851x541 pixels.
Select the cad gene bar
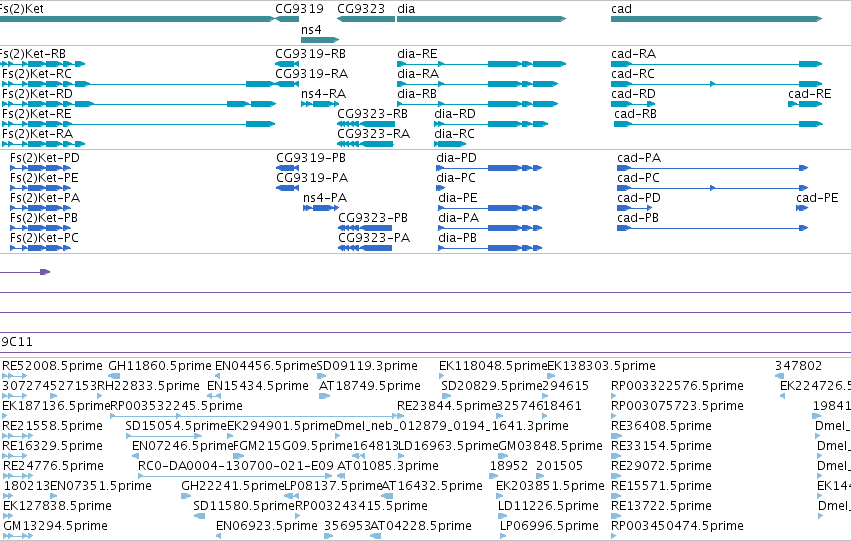pyautogui.click(x=716, y=19)
